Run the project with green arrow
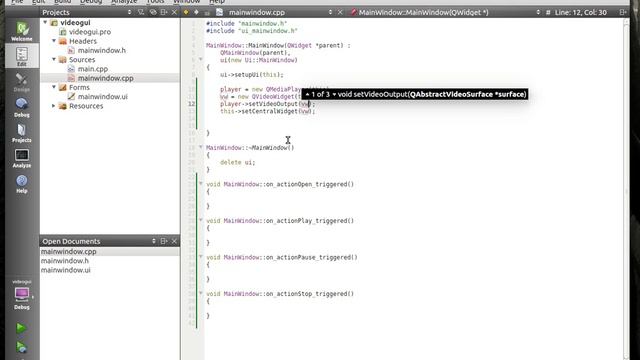Image resolution: width=640 pixels, height=360 pixels. click(22, 328)
